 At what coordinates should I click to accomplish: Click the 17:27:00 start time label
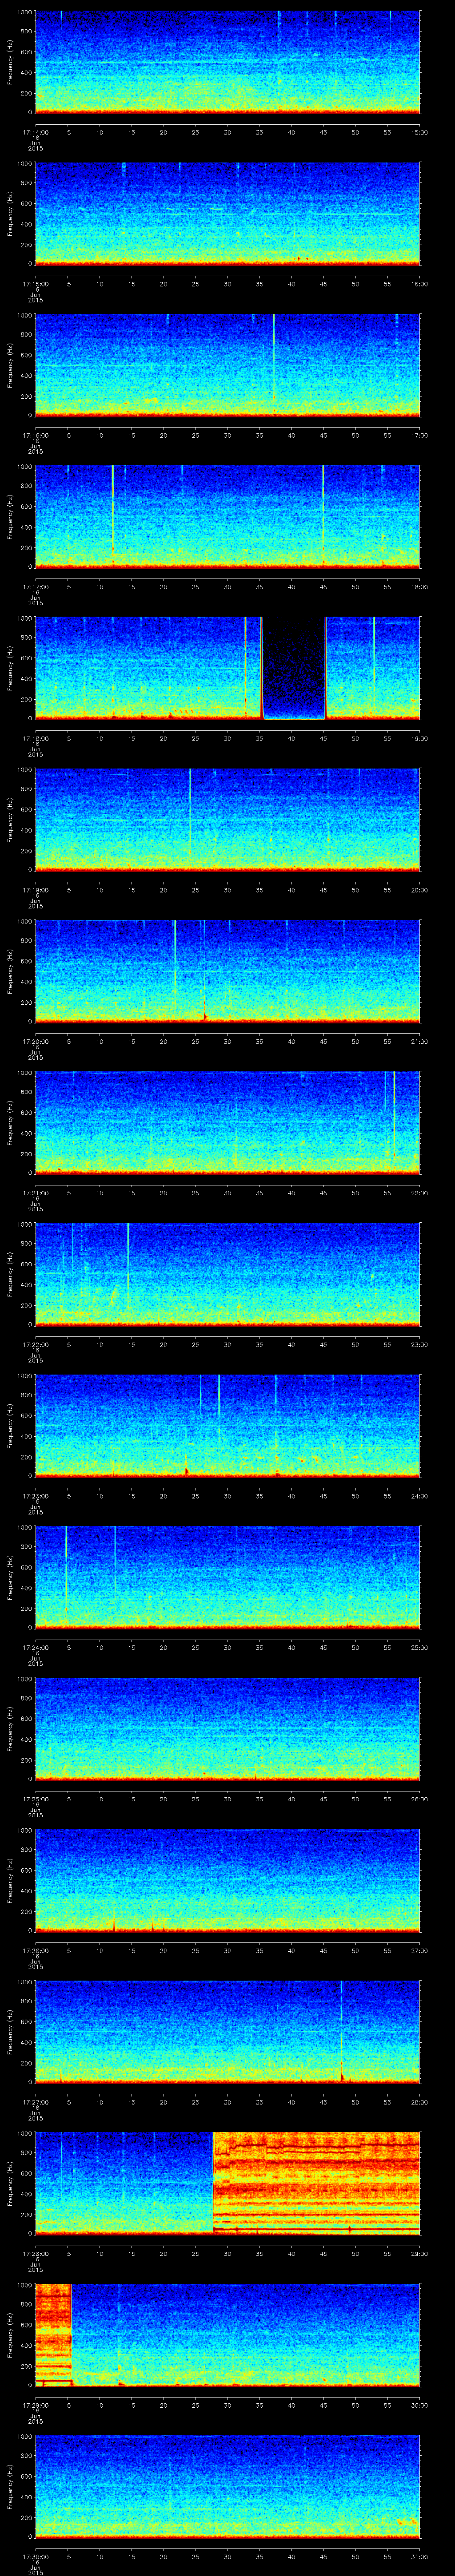pos(35,2102)
